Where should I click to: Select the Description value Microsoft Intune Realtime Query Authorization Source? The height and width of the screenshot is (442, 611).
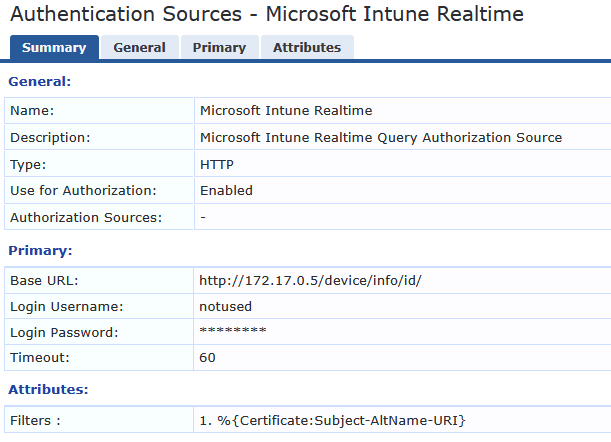(x=381, y=138)
